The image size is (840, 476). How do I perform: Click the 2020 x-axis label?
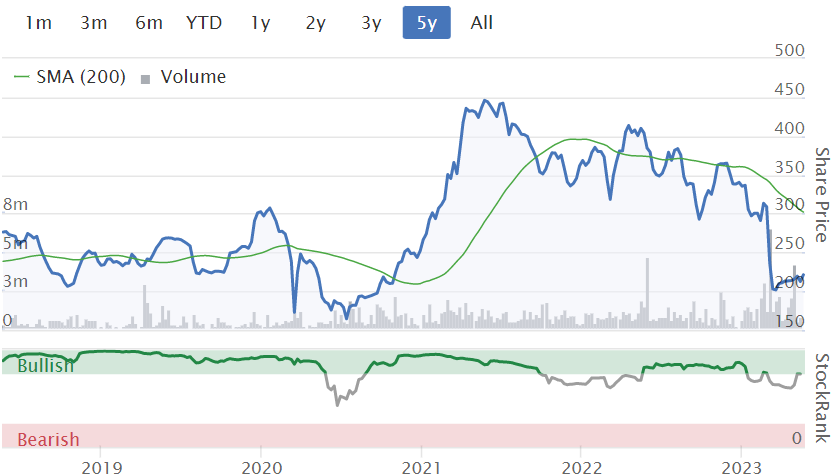(x=262, y=467)
